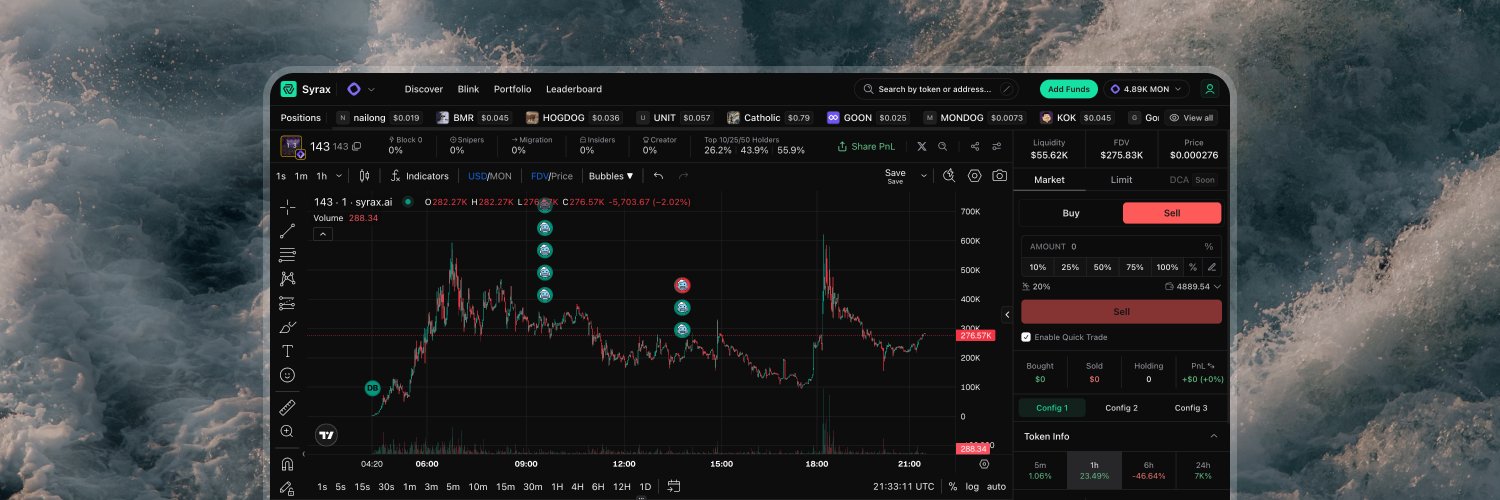
Task: Choose the horizontal lines Fibonacci tool
Action: click(288, 255)
